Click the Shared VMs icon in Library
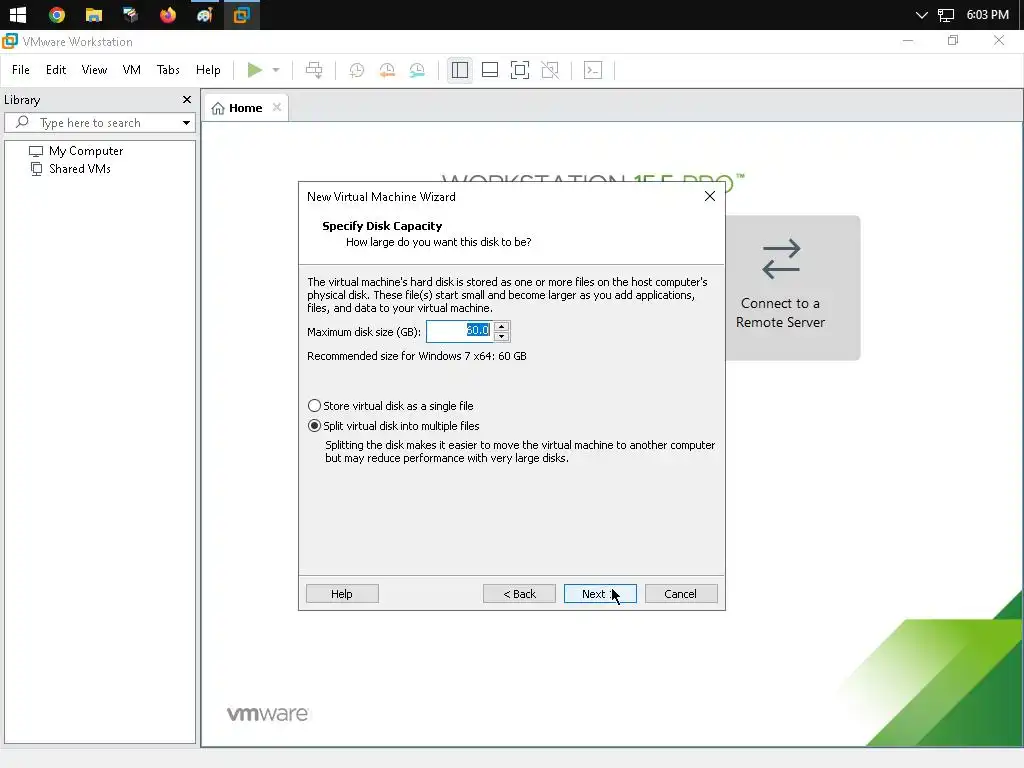 37,168
